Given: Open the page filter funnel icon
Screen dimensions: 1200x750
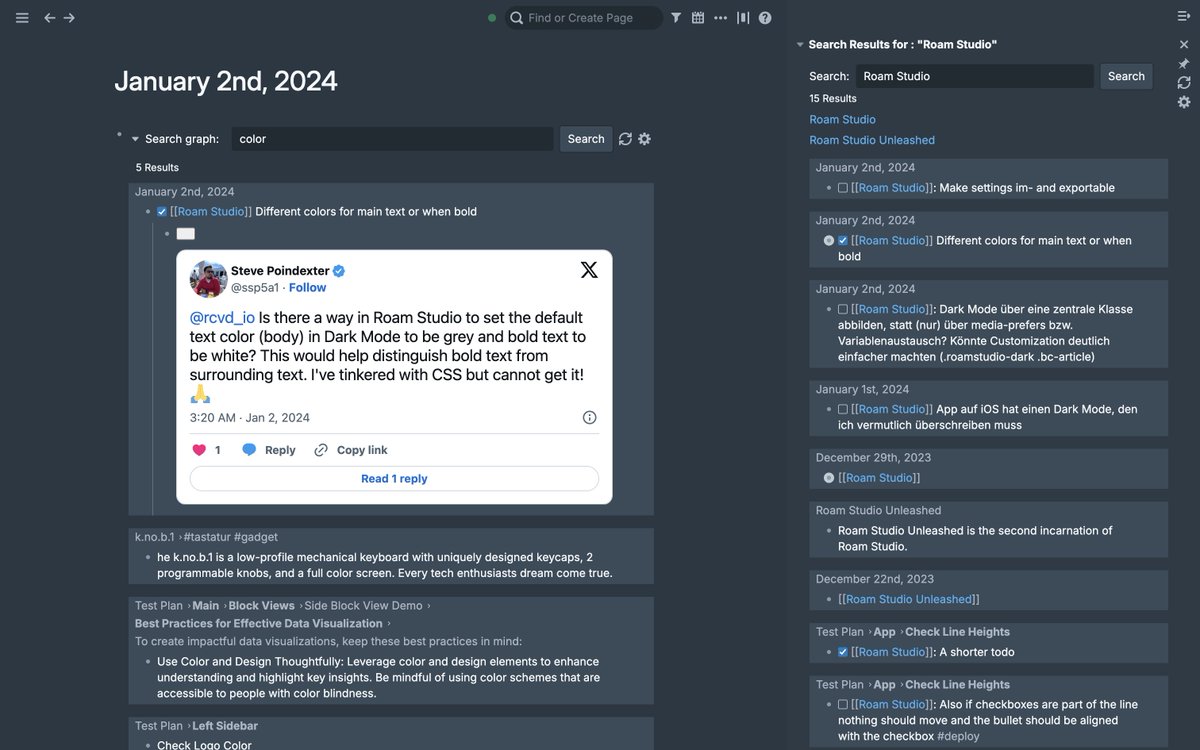Looking at the screenshot, I should (x=676, y=18).
